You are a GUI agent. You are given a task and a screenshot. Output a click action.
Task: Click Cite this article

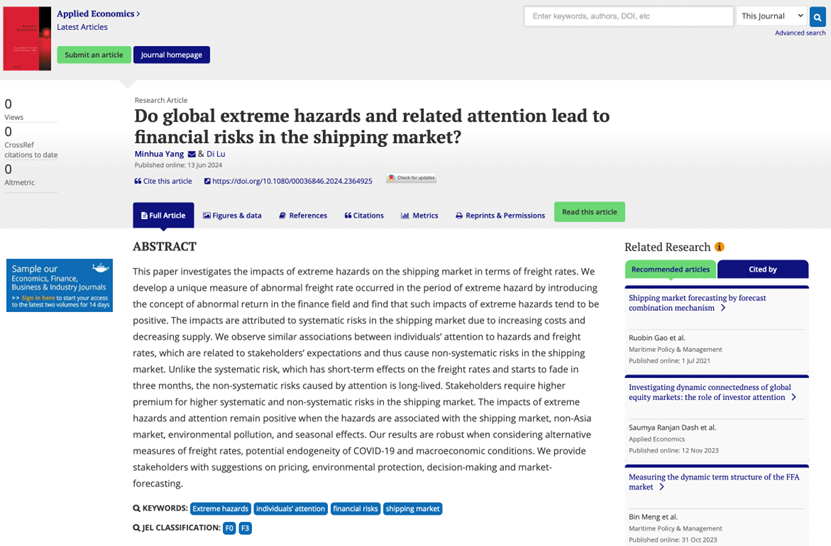coord(163,181)
